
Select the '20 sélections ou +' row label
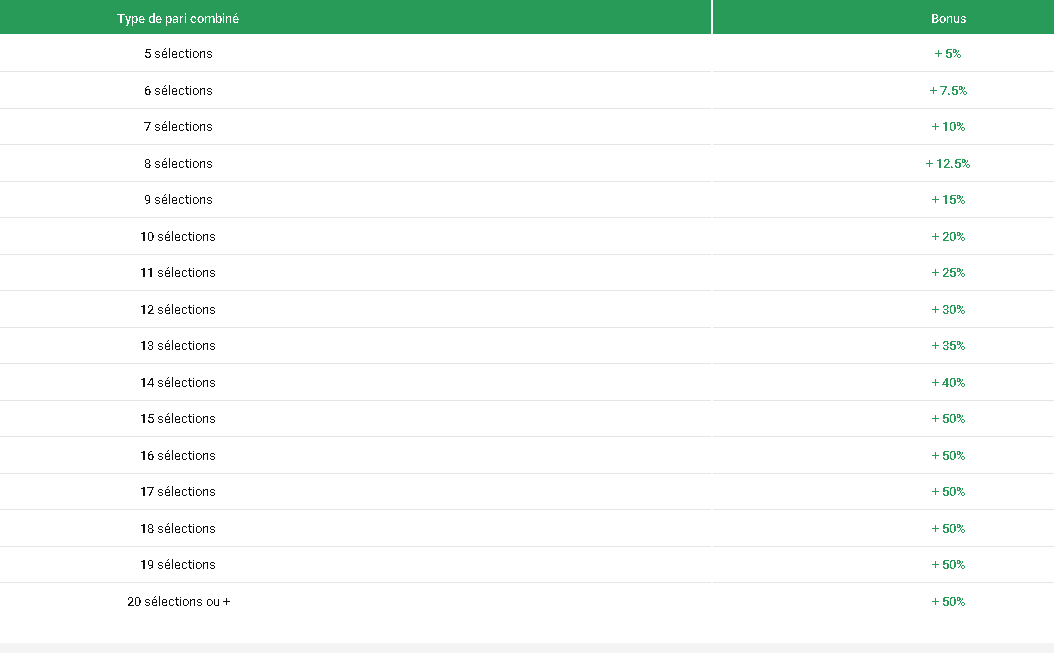click(179, 601)
